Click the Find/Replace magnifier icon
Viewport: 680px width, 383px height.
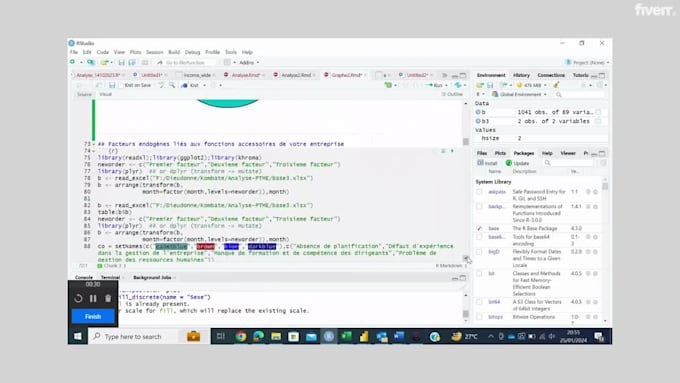(172, 85)
